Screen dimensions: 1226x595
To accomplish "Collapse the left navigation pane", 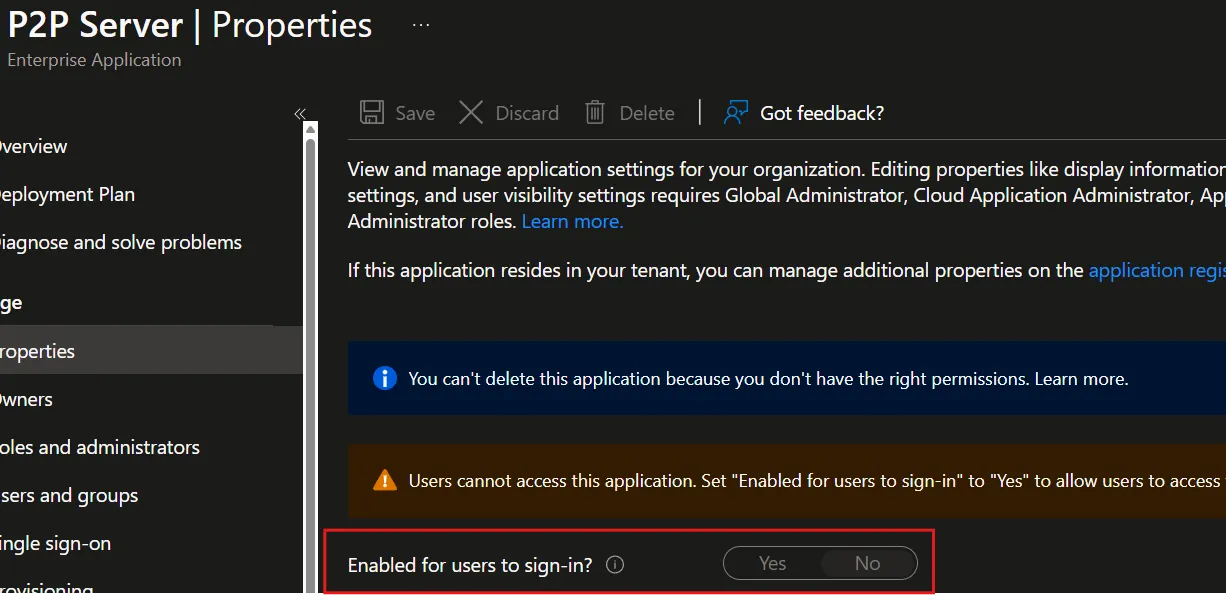I will [x=300, y=114].
